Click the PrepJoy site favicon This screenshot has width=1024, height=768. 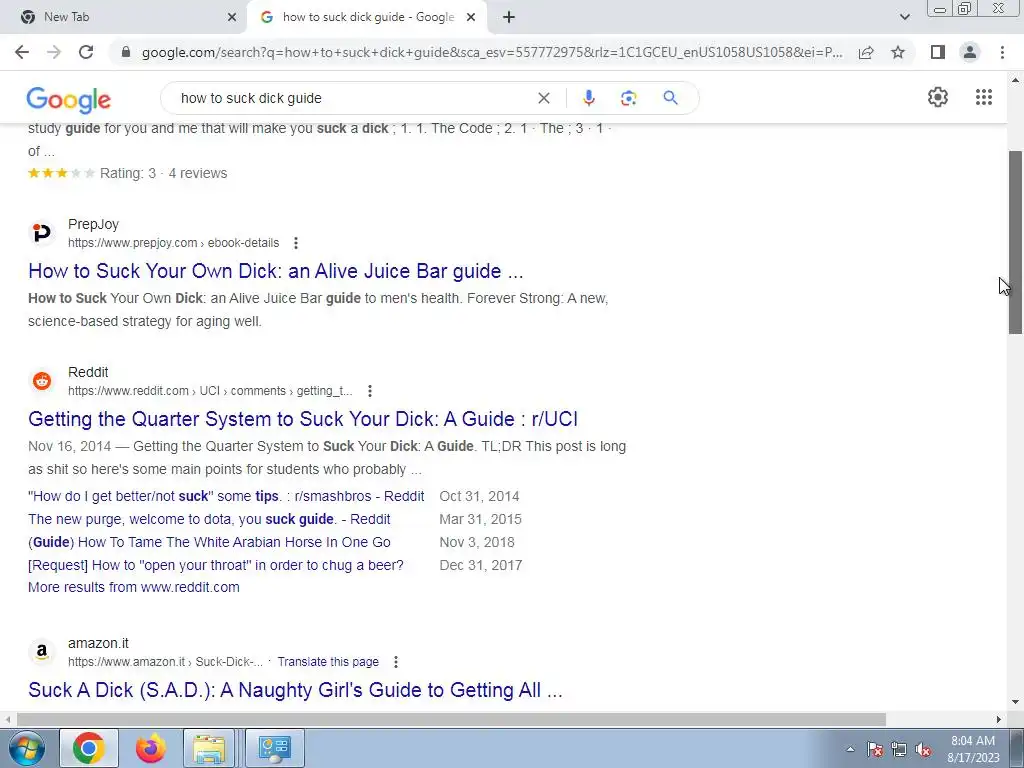pos(42,233)
